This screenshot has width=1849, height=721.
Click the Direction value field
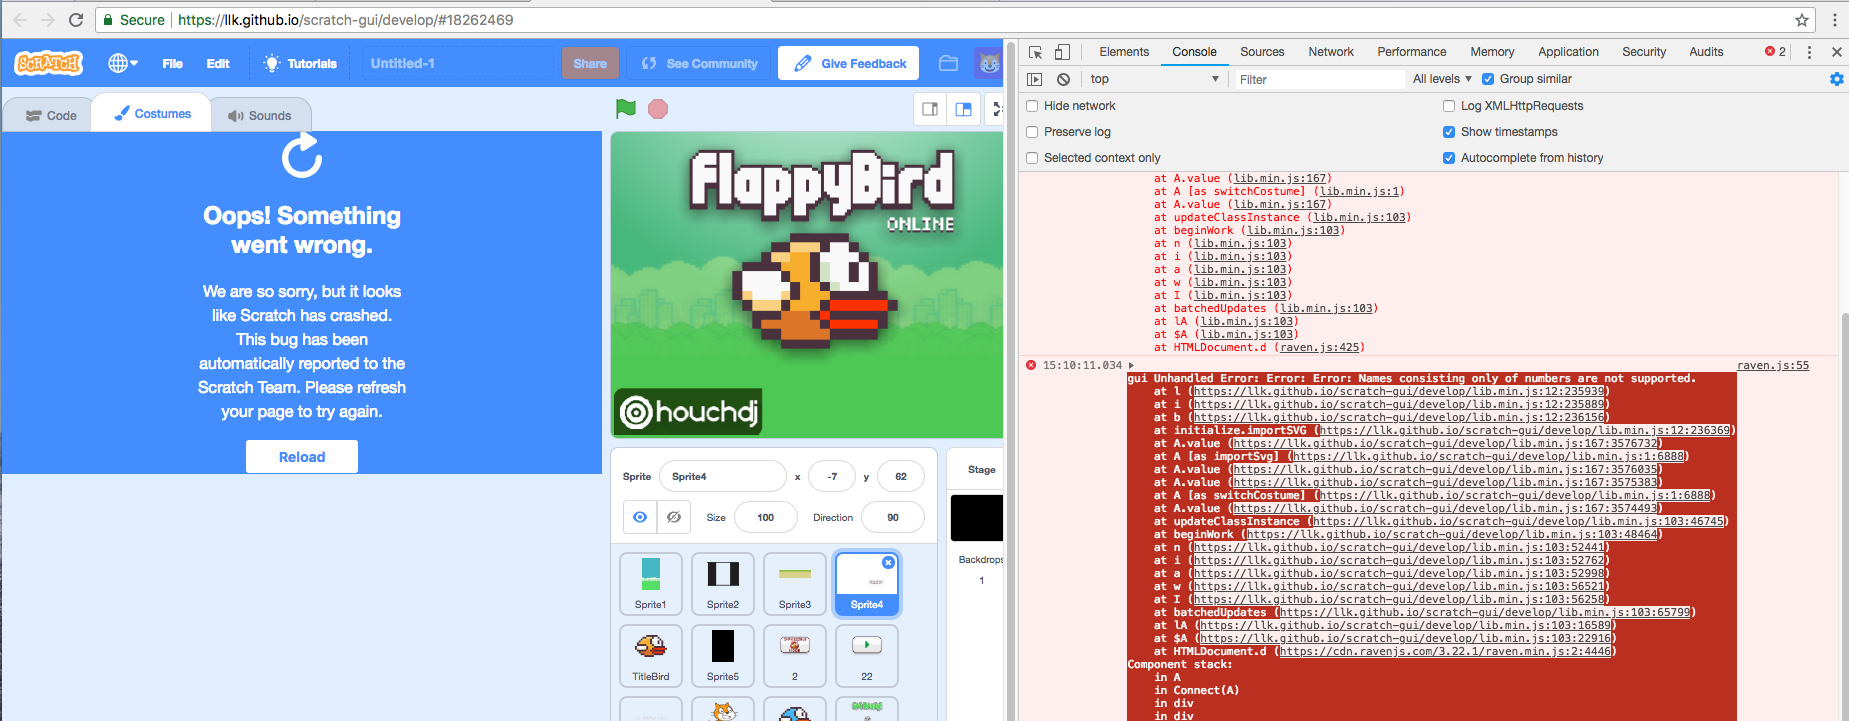pos(893,517)
